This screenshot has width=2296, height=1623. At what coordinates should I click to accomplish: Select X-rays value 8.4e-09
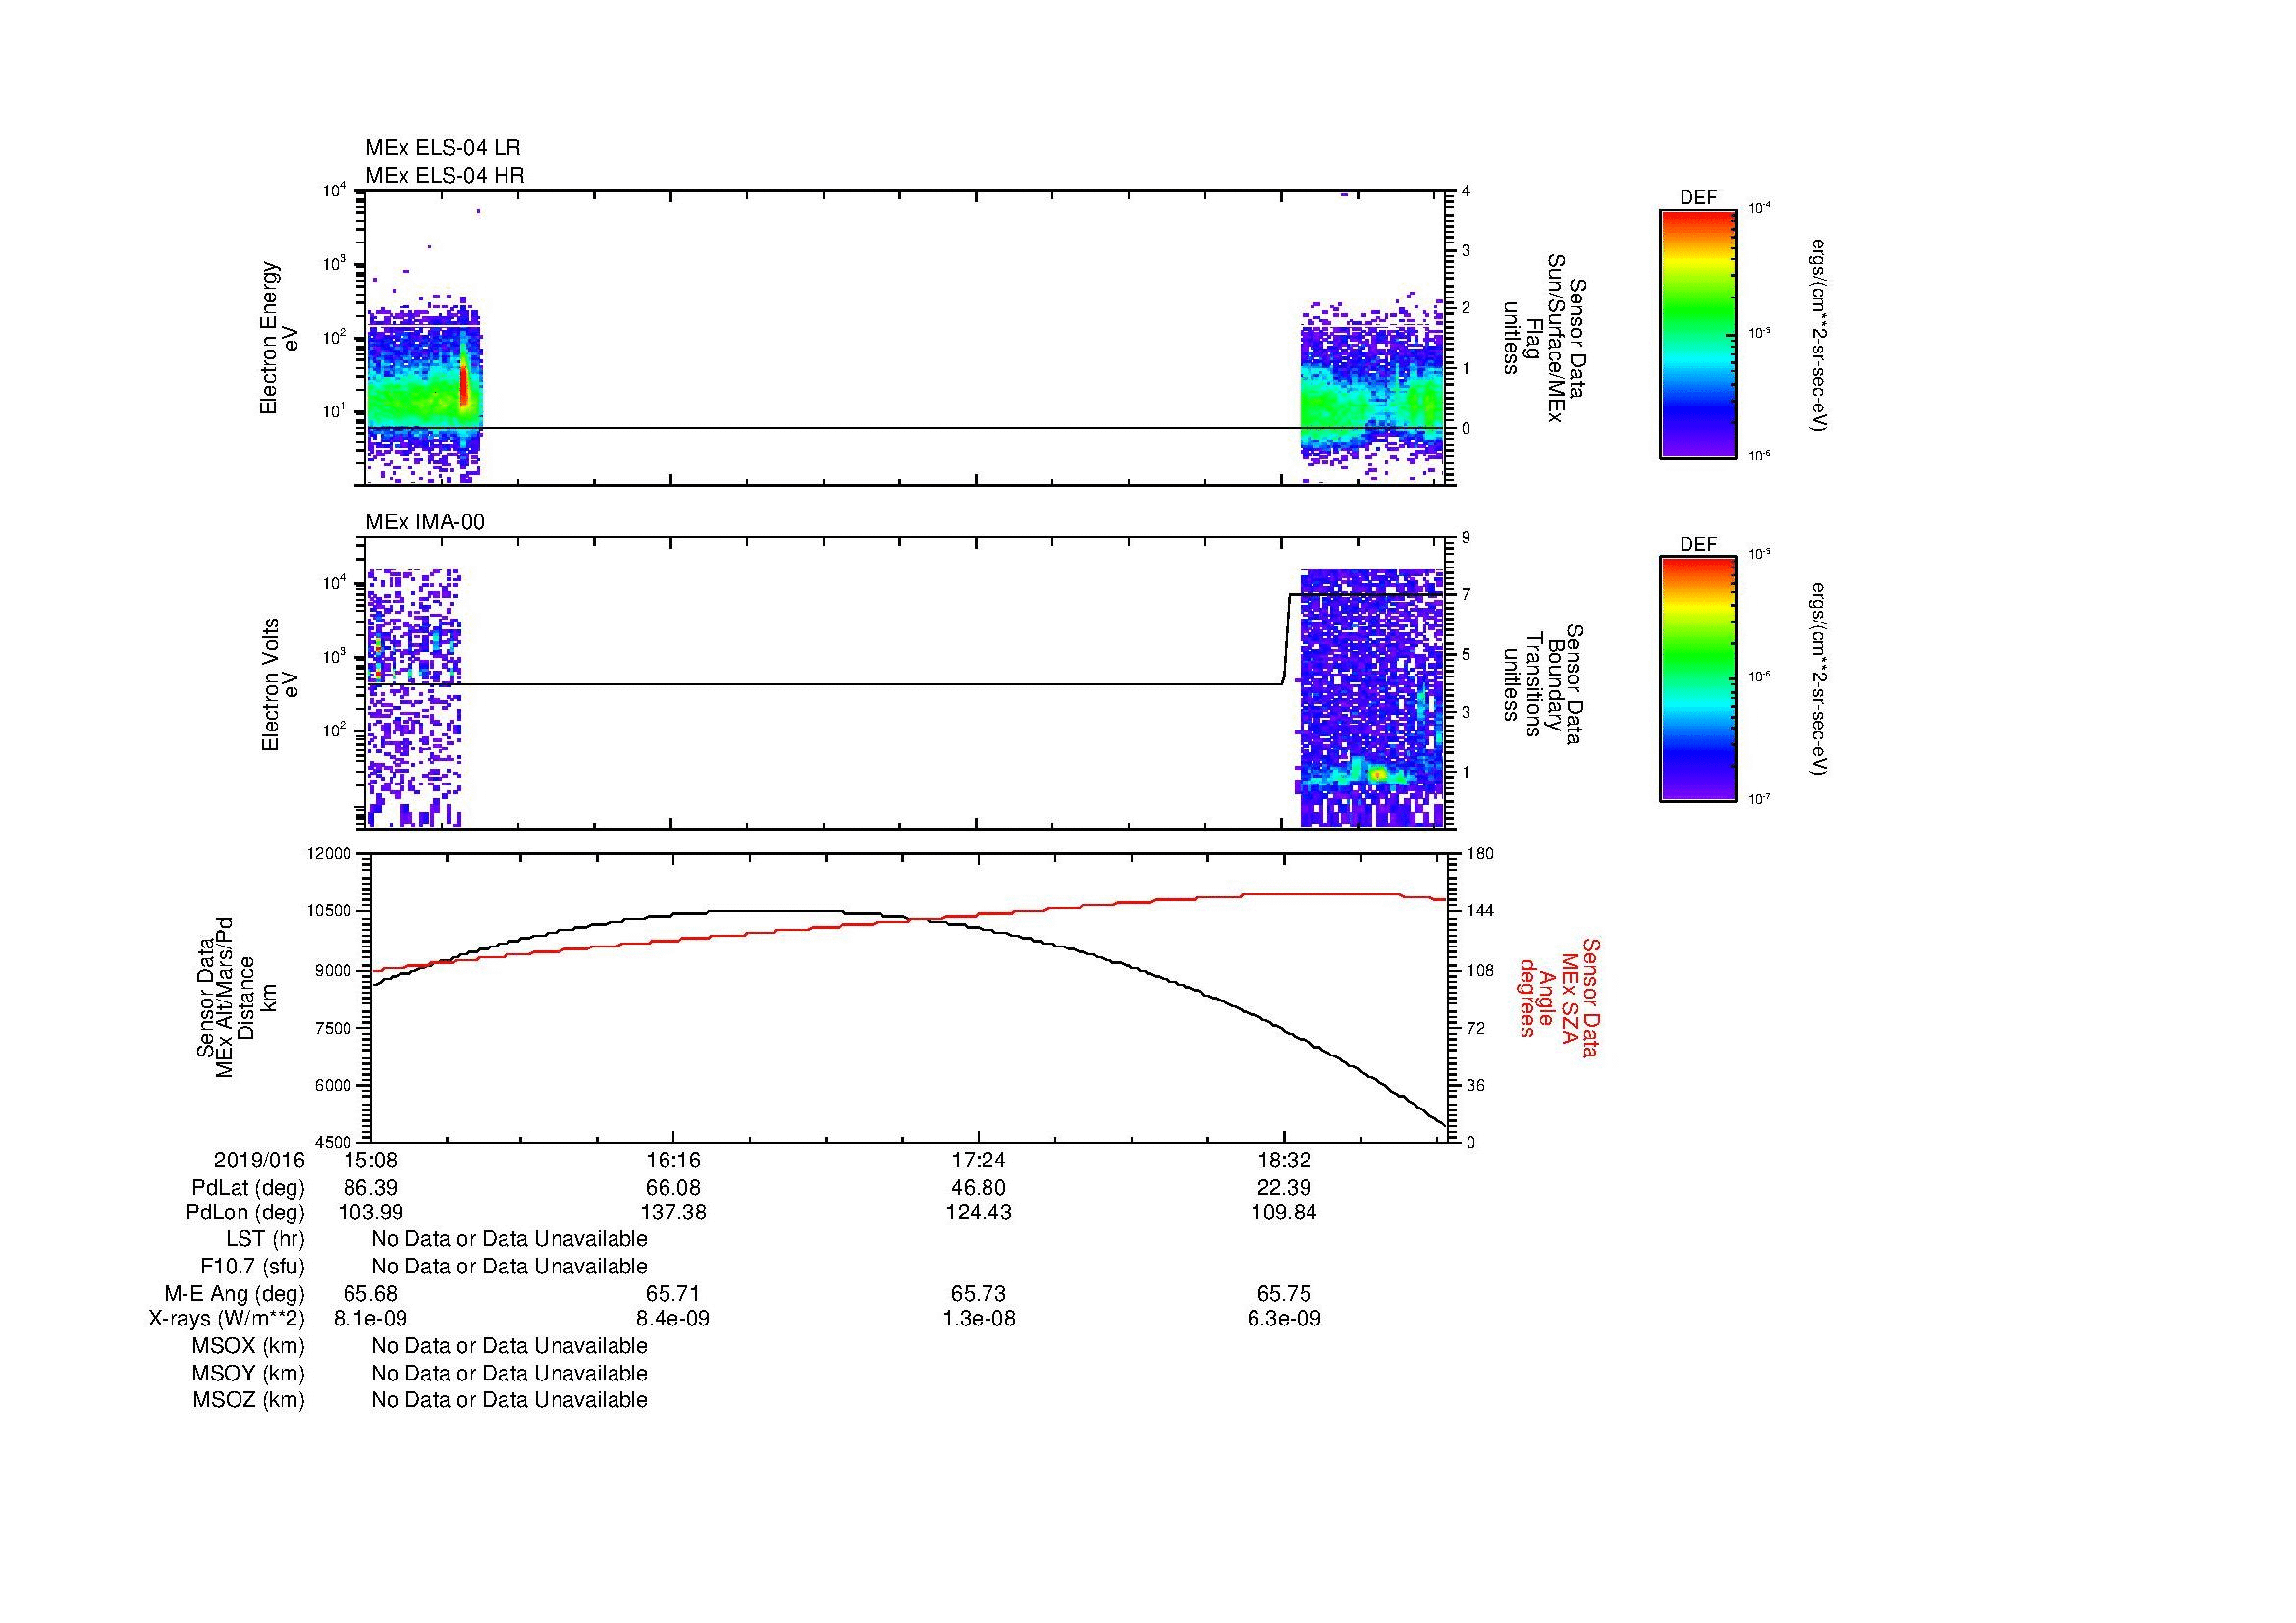tap(674, 1319)
